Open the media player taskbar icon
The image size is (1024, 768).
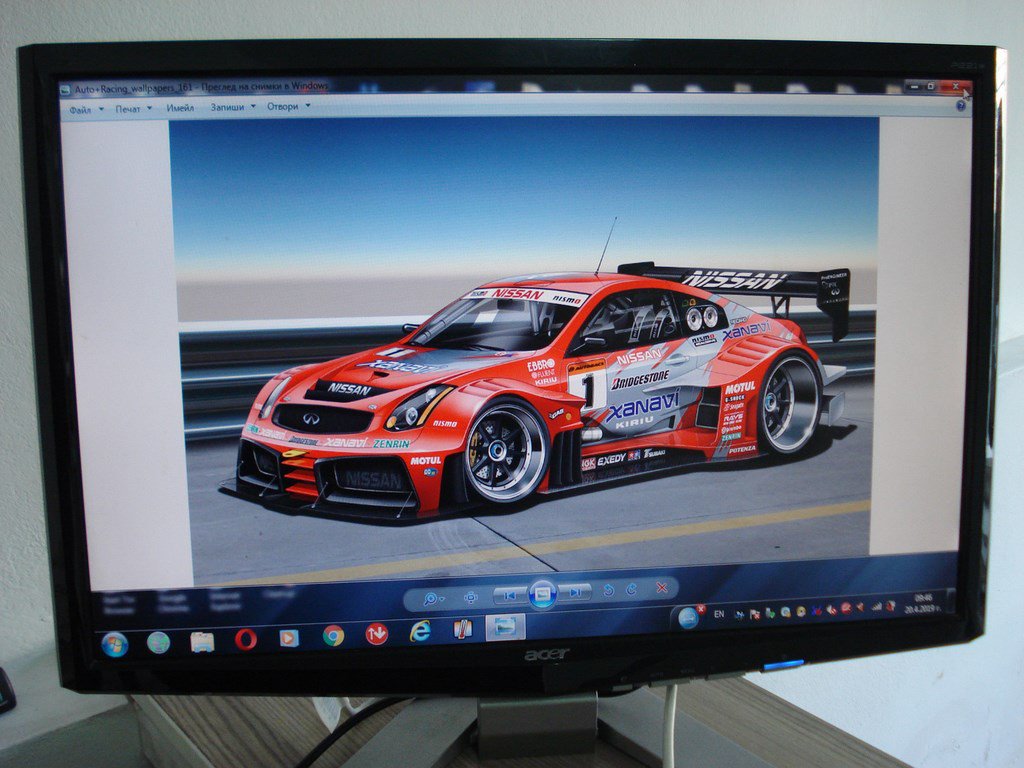point(289,638)
